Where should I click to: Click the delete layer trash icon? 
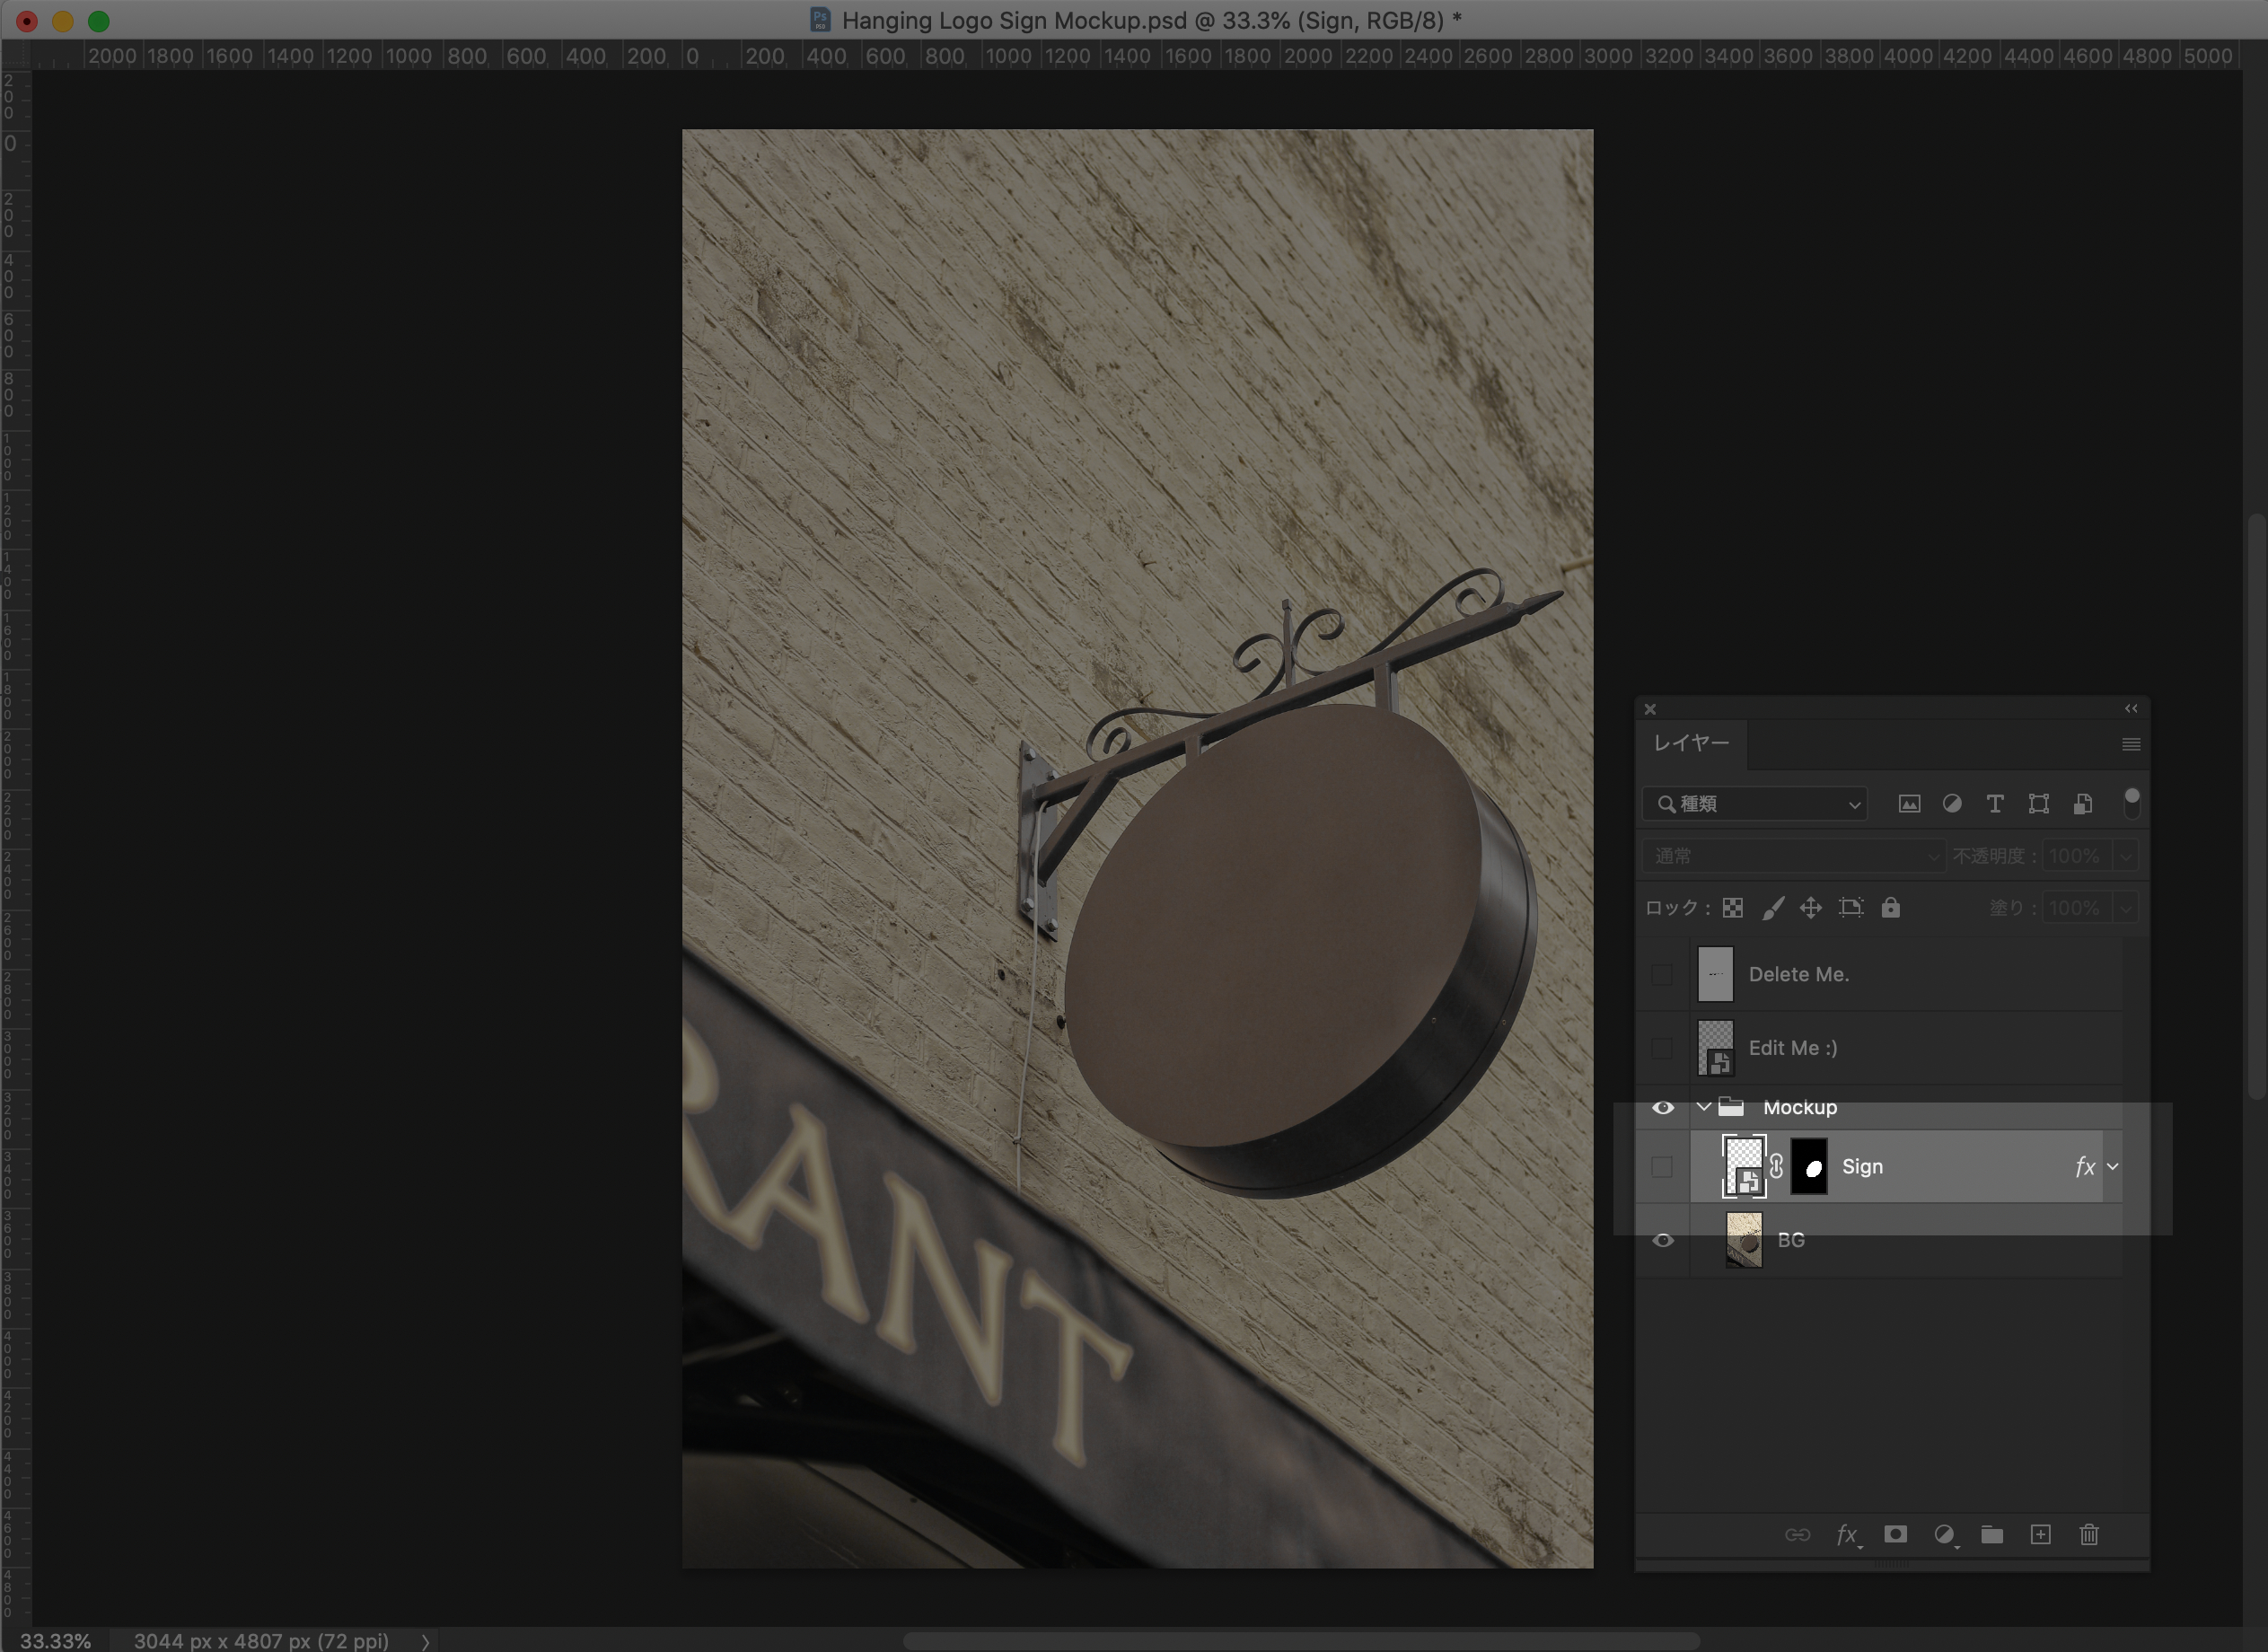2089,1535
